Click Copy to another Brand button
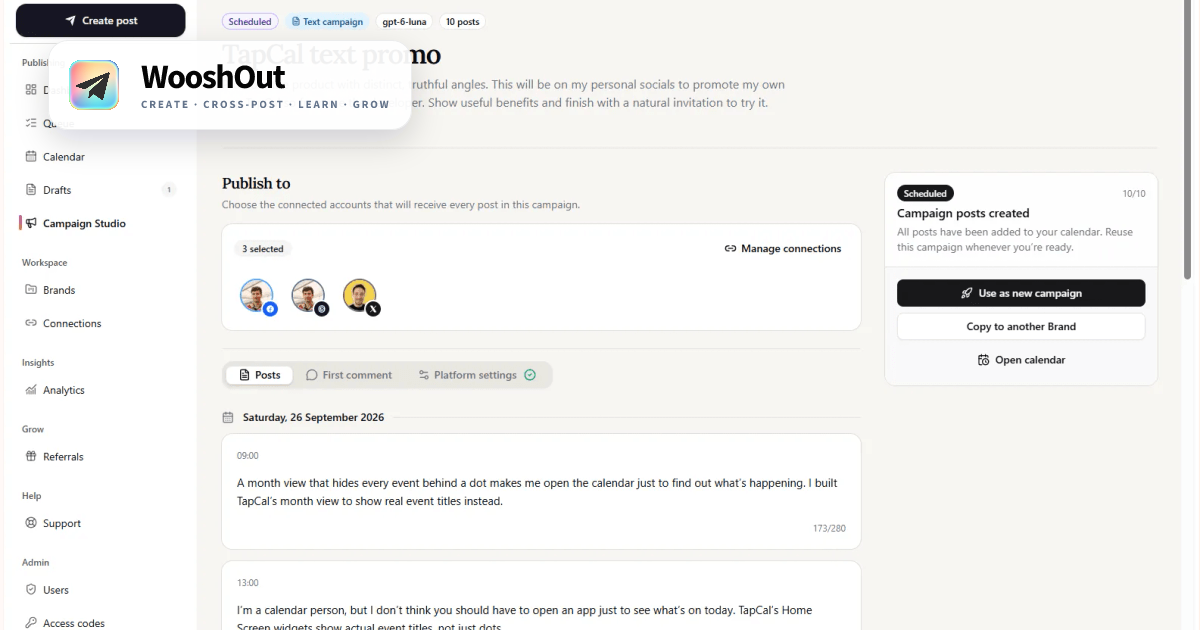The width and height of the screenshot is (1200, 630). (x=1021, y=327)
